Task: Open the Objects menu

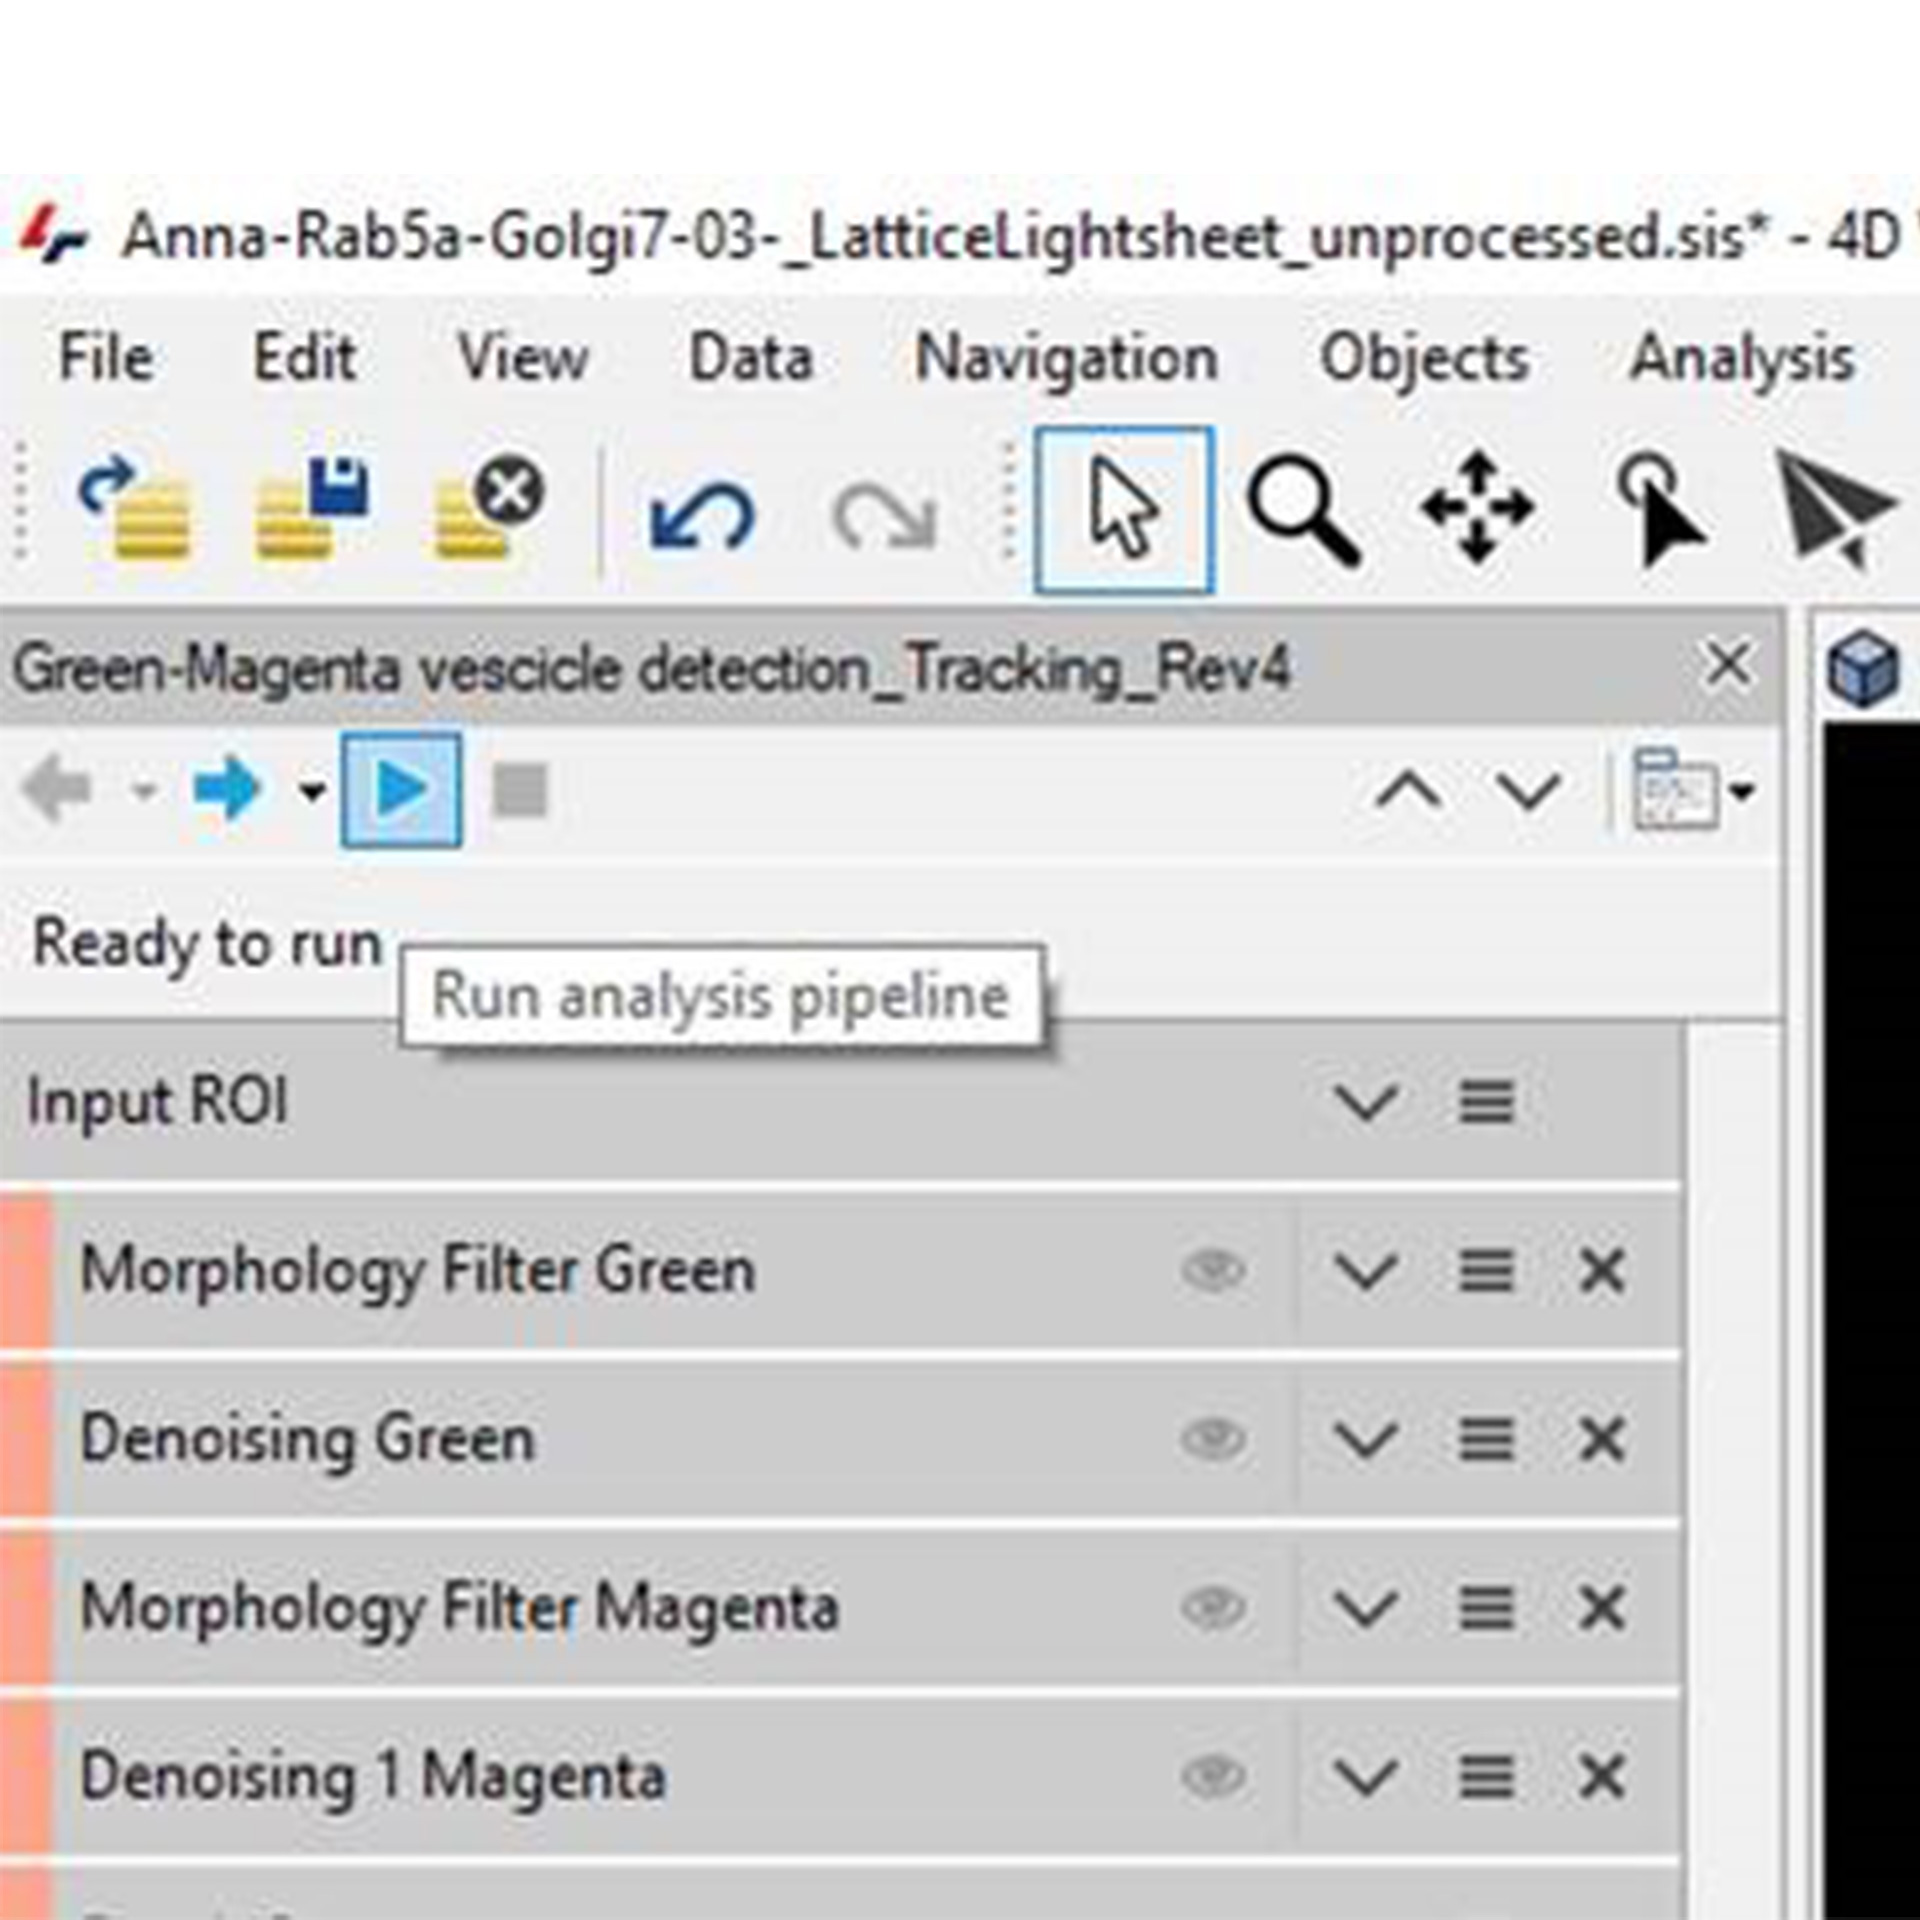Action: coord(1424,359)
